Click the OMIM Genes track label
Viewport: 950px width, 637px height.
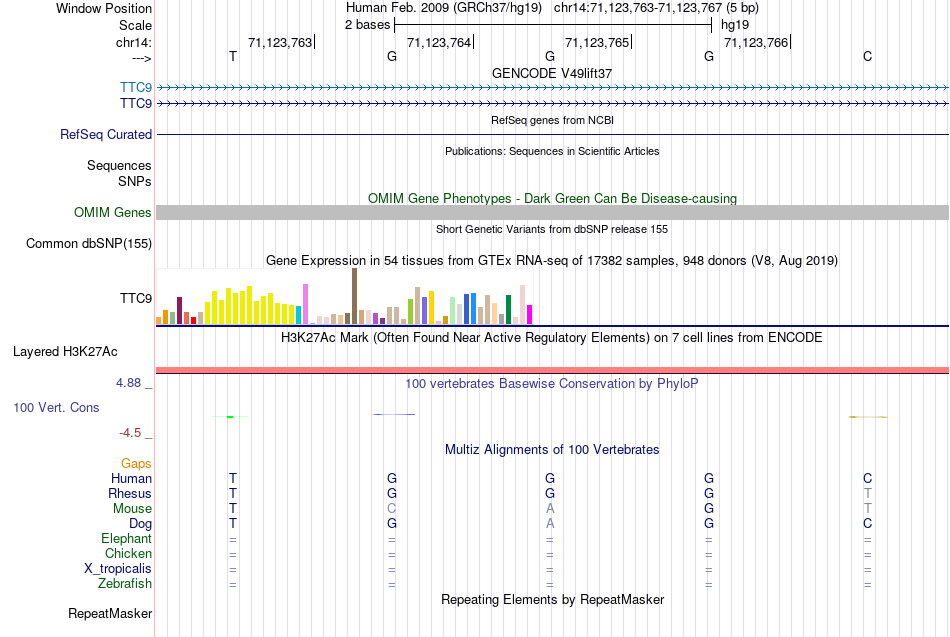[x=112, y=212]
